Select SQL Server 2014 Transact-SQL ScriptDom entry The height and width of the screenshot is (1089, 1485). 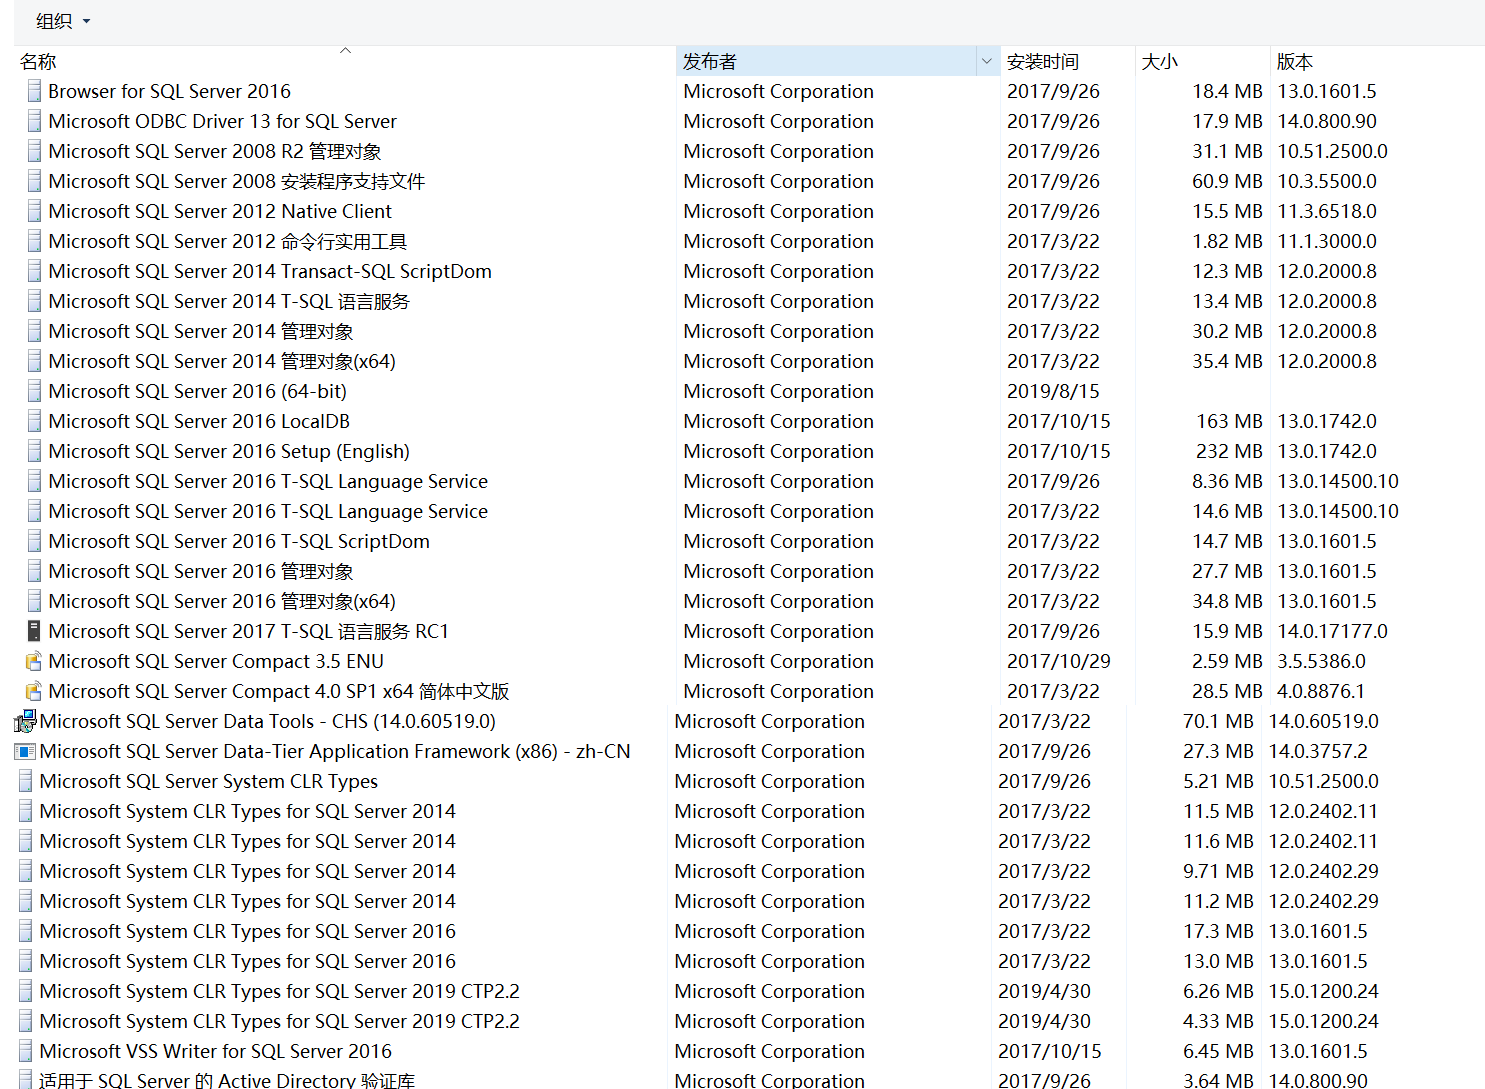(270, 271)
